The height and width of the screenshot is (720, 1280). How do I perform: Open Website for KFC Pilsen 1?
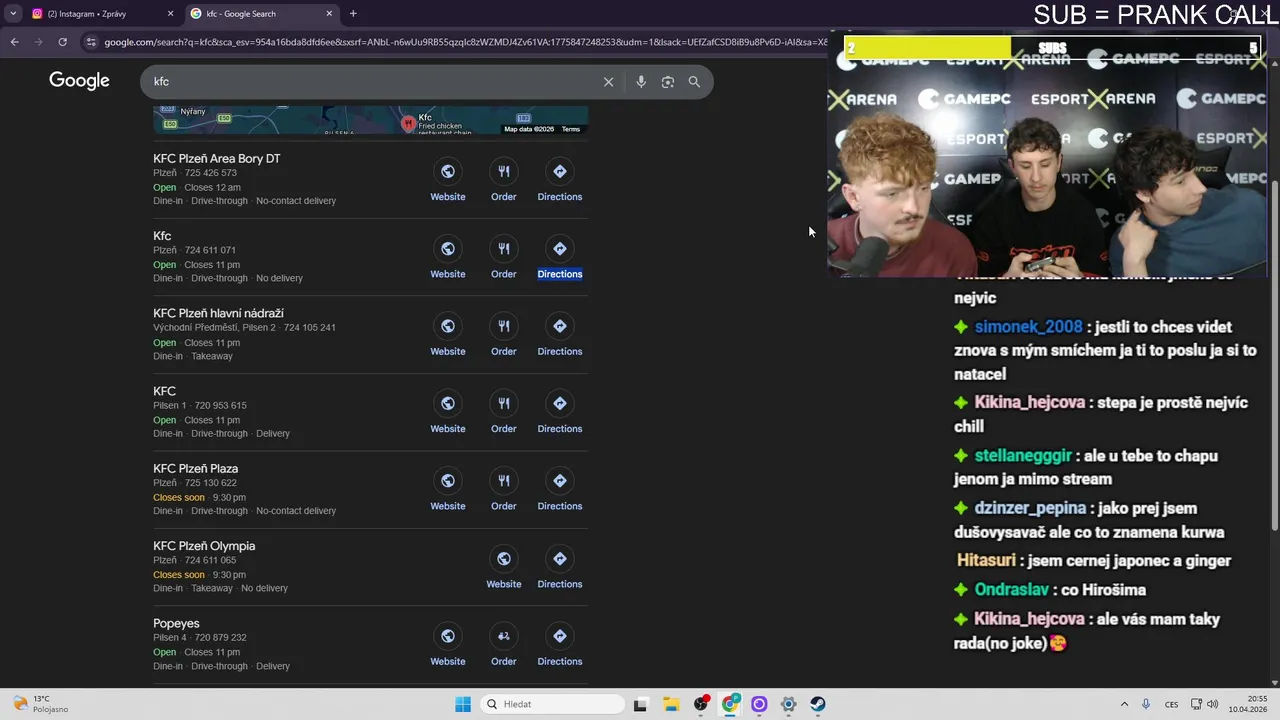(448, 414)
